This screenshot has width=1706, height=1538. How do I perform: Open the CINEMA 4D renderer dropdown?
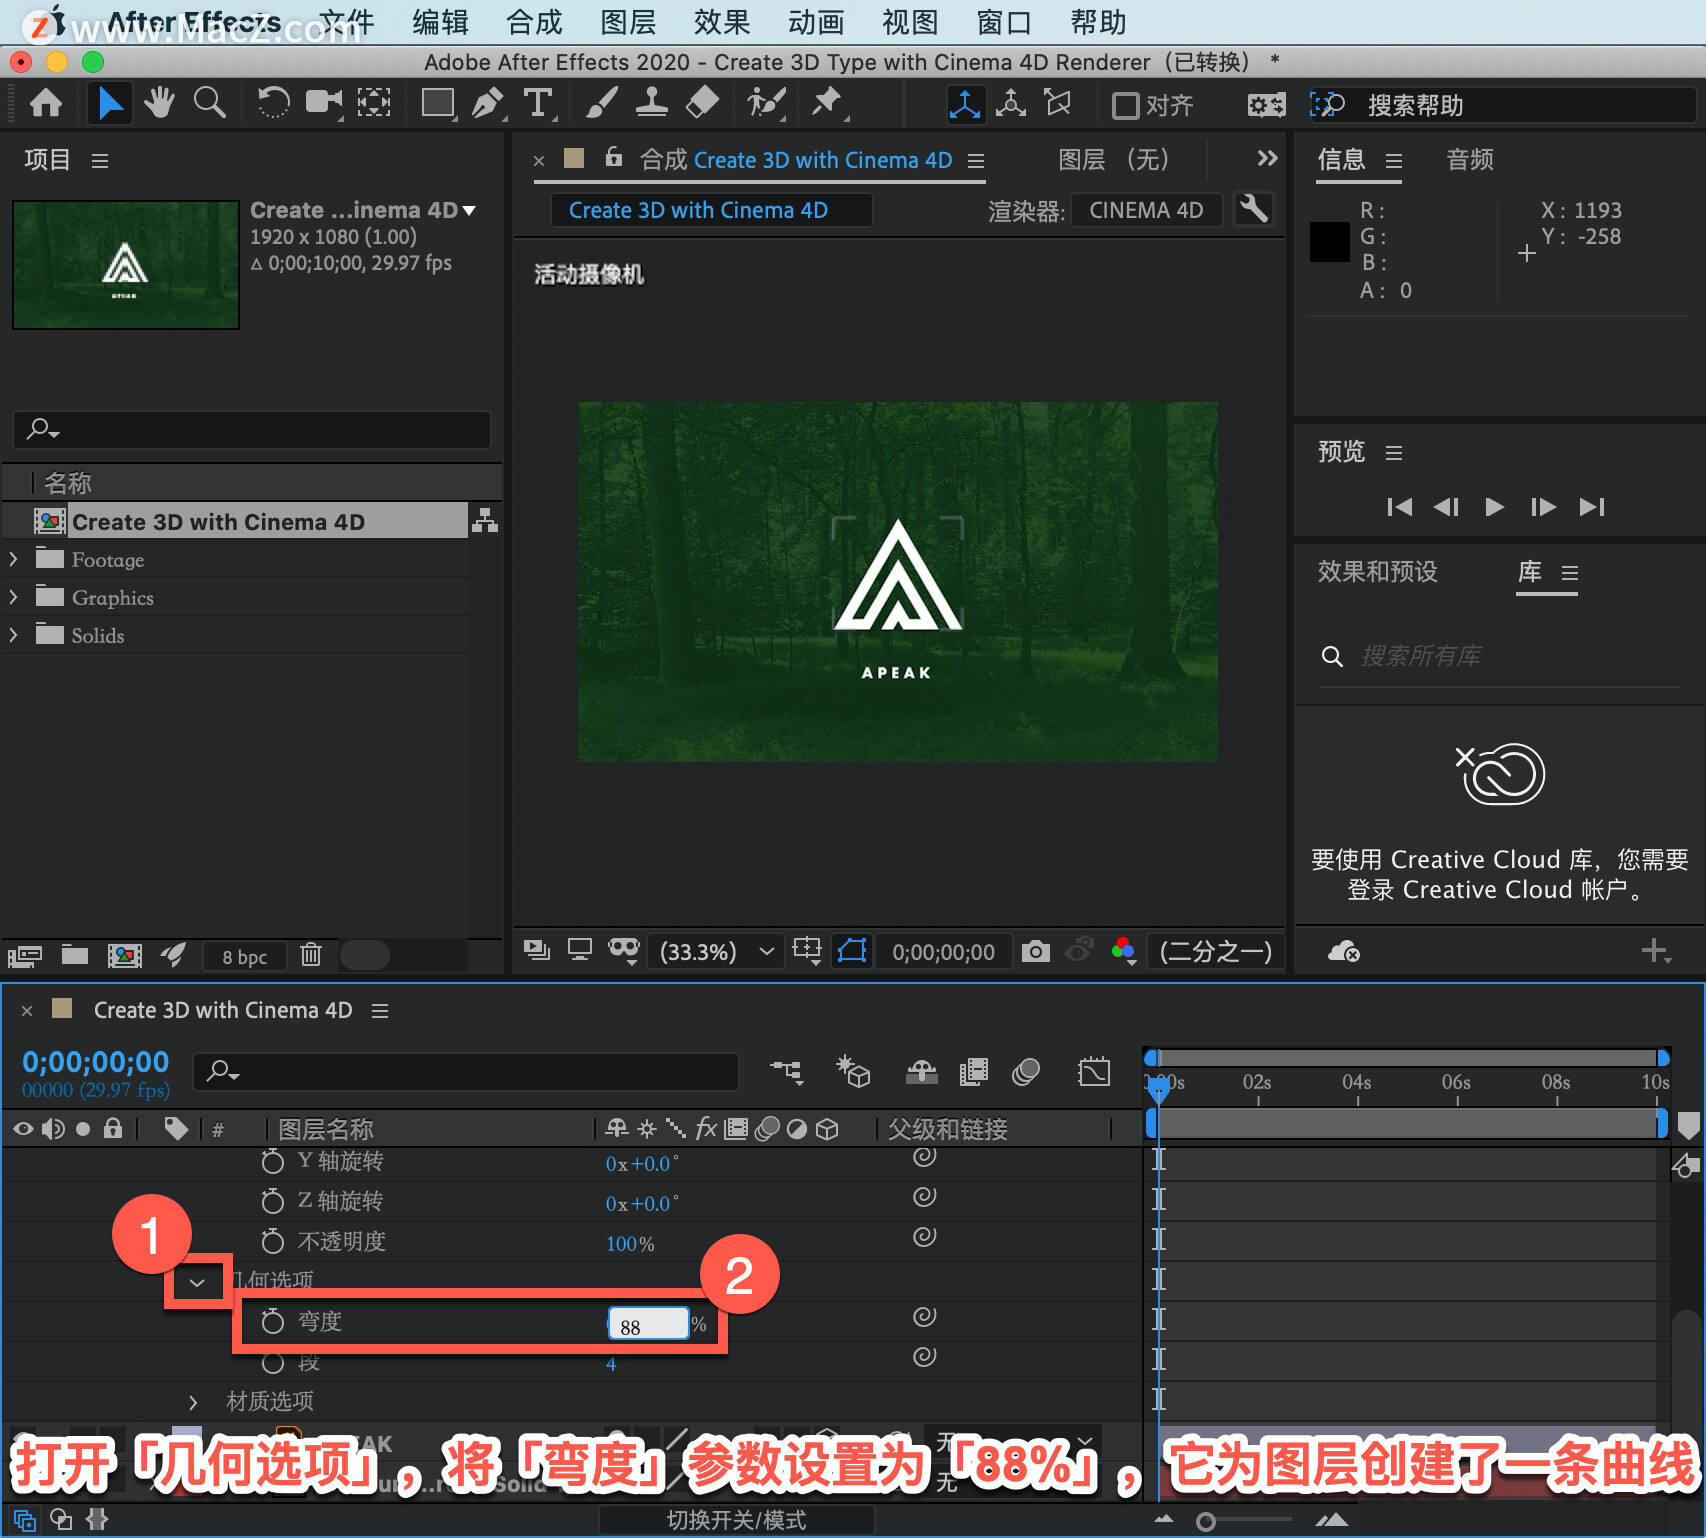click(x=1146, y=210)
